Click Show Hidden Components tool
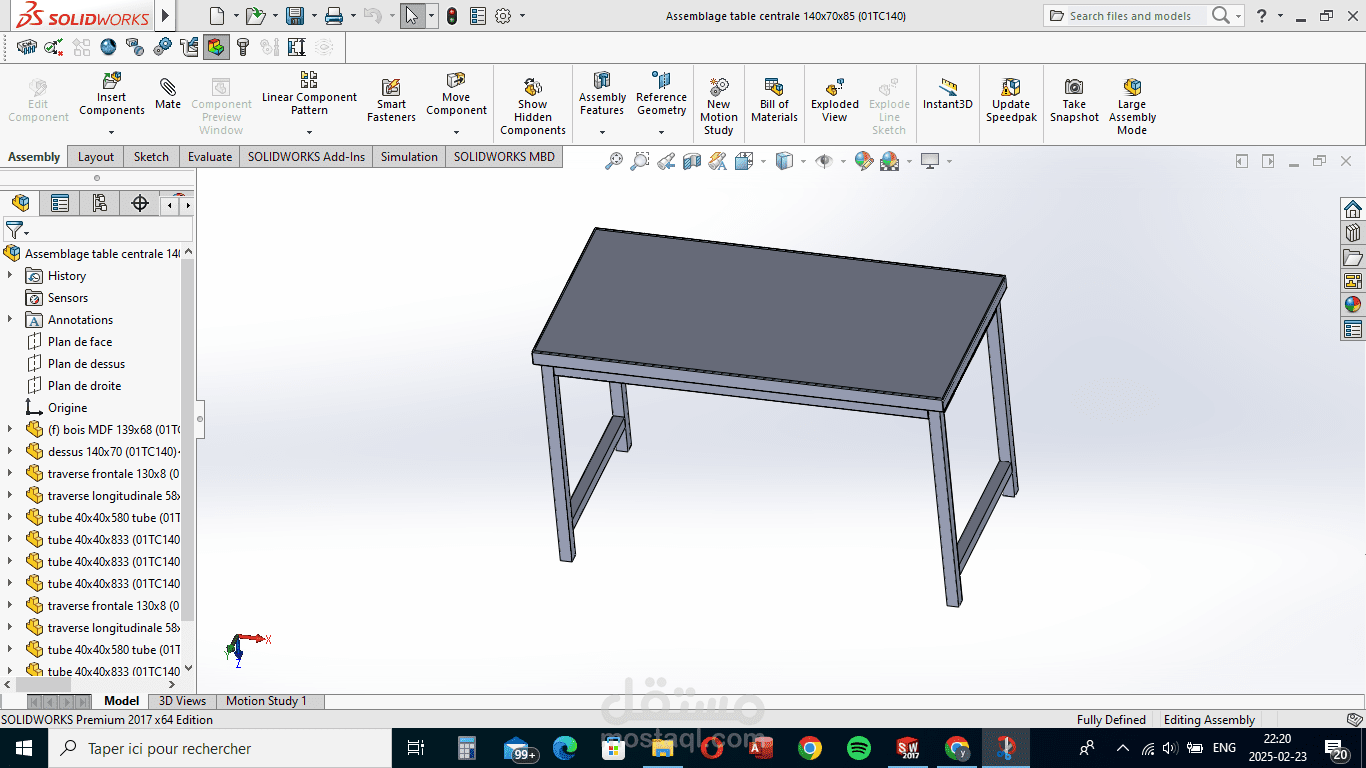The height and width of the screenshot is (768, 1366). (532, 105)
